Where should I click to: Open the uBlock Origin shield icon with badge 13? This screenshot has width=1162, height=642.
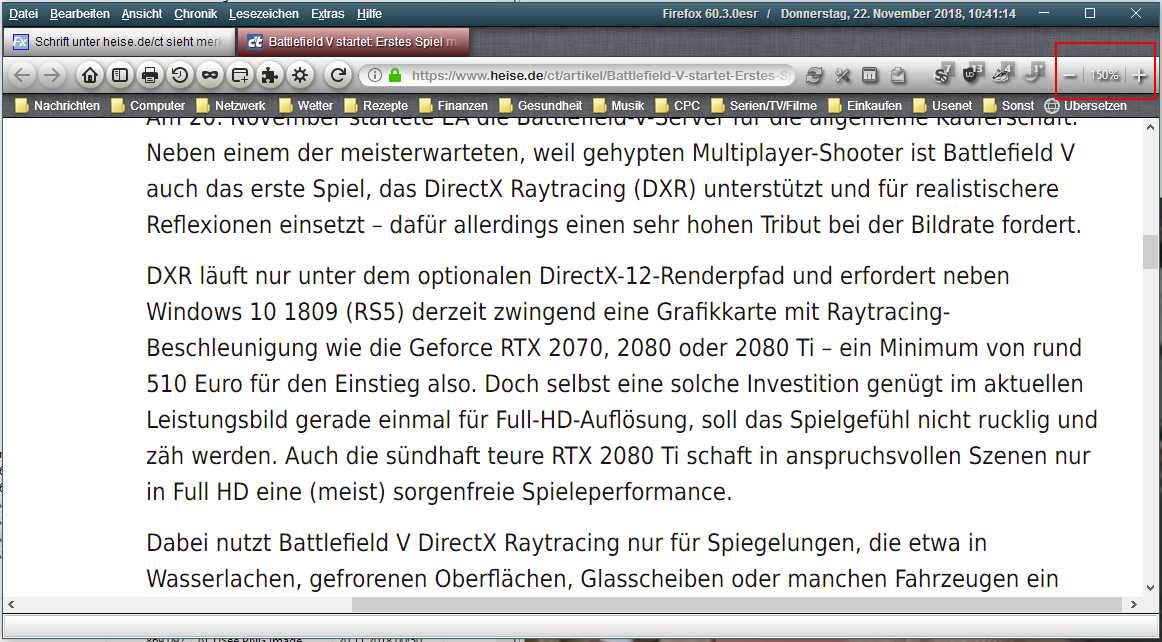click(x=972, y=73)
